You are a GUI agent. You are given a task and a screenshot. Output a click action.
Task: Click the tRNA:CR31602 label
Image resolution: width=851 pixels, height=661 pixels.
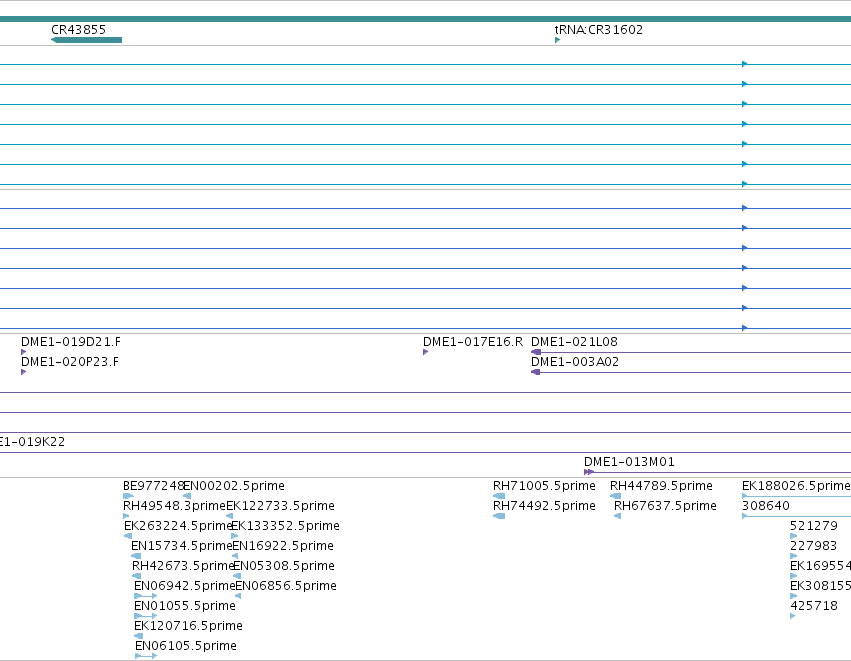pyautogui.click(x=599, y=29)
